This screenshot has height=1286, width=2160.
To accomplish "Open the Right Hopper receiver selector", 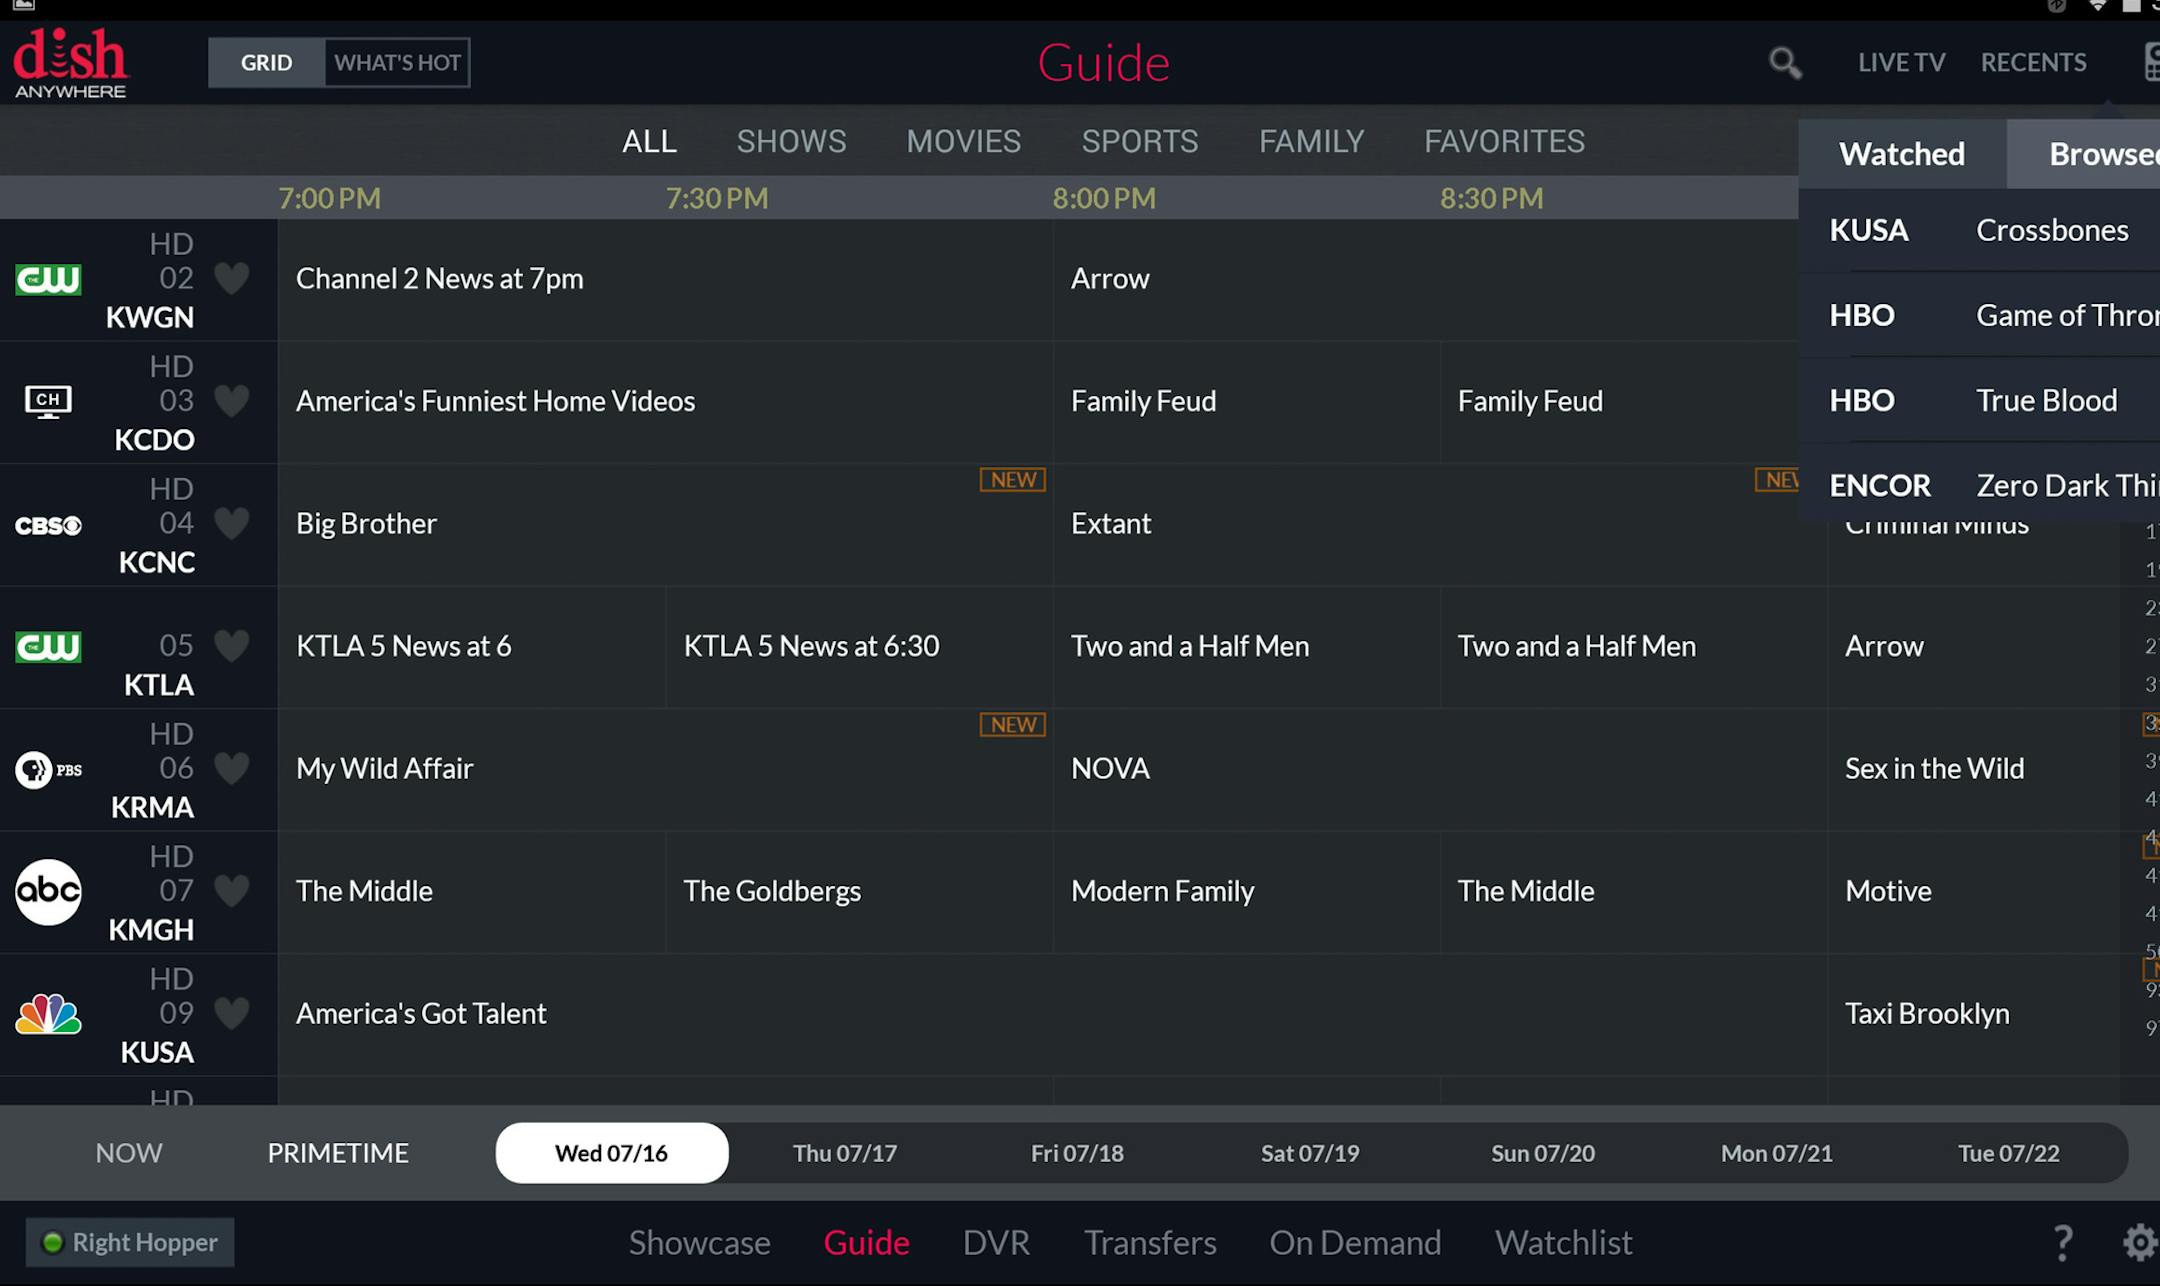I will point(130,1242).
